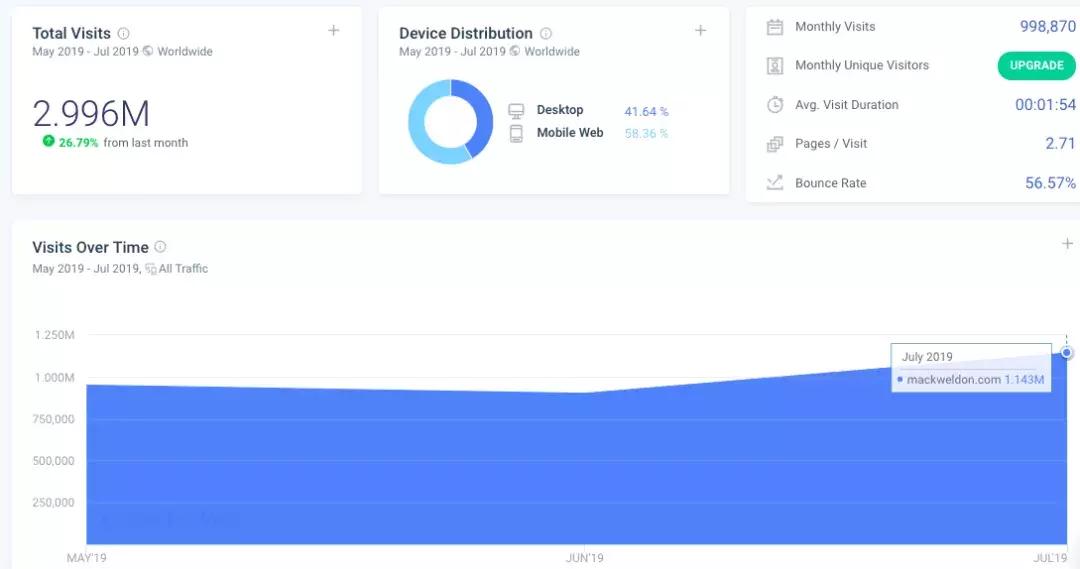1080x569 pixels.
Task: Click the Mobile Web phone icon
Action: click(516, 133)
